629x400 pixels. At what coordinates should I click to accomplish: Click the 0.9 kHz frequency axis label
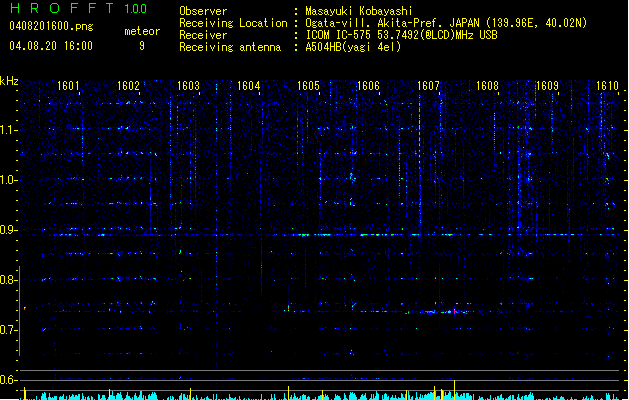(x=8, y=230)
